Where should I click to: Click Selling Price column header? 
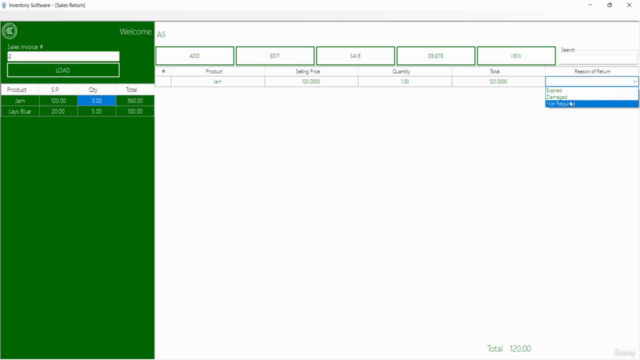pos(311,71)
